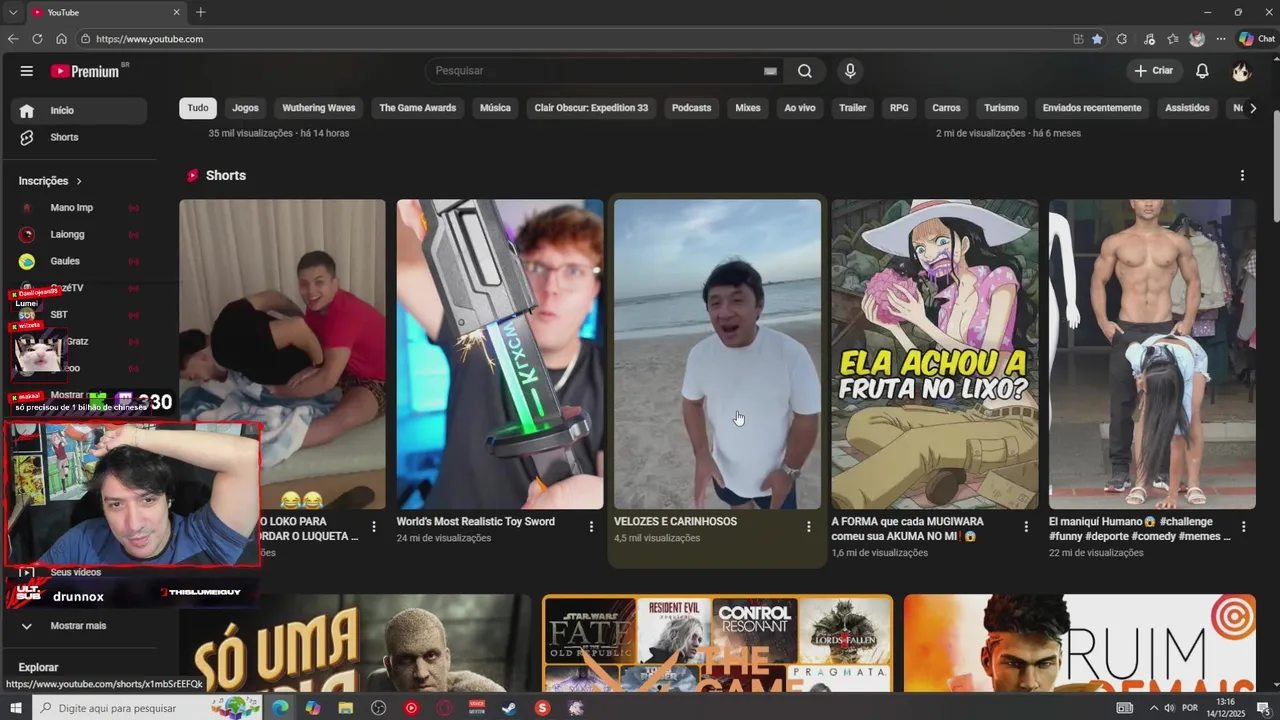Select Clair Obscur: Expedition 33 chip
The height and width of the screenshot is (720, 1280).
tap(591, 108)
